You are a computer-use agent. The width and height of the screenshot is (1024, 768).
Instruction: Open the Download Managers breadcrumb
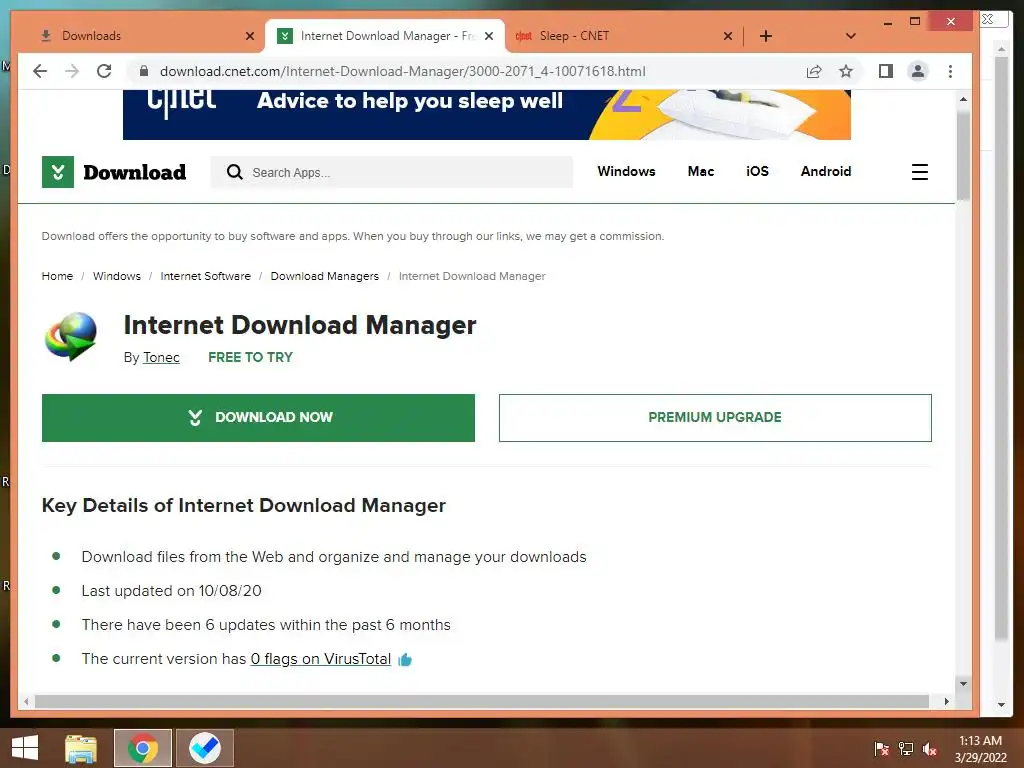tap(325, 276)
